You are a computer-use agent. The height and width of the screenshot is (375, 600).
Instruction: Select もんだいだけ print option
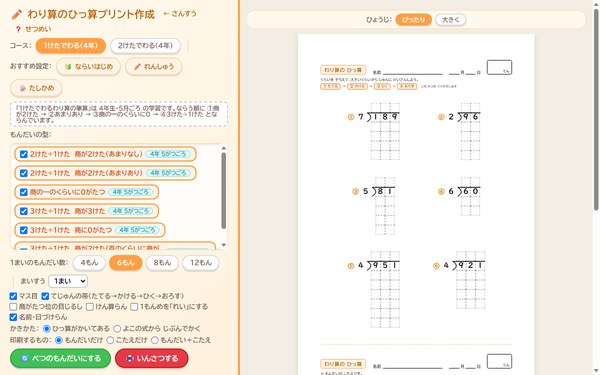pos(59,340)
